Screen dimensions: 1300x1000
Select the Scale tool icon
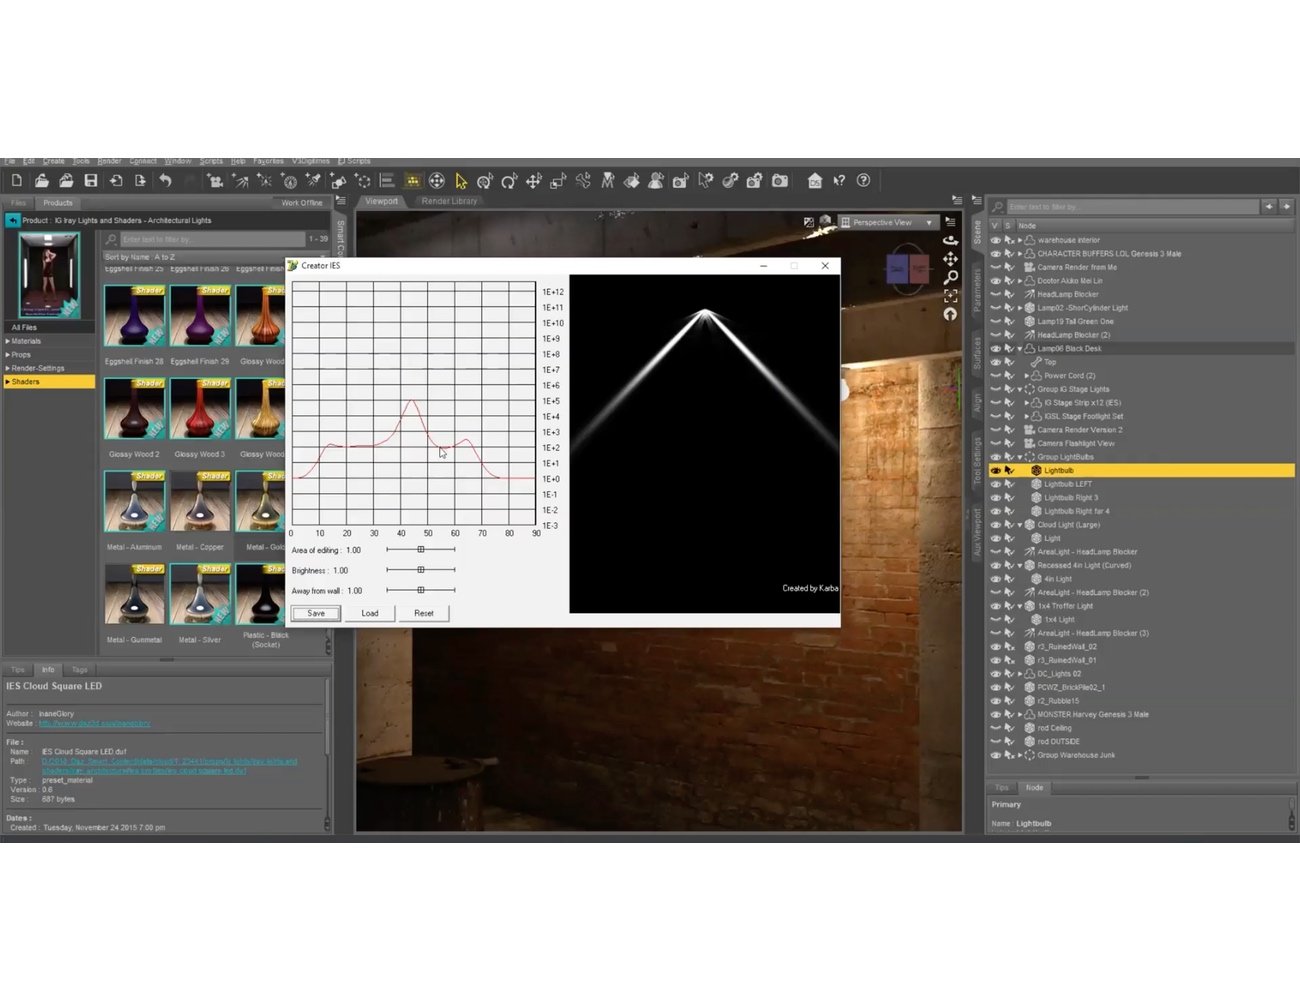pyautogui.click(x=558, y=181)
